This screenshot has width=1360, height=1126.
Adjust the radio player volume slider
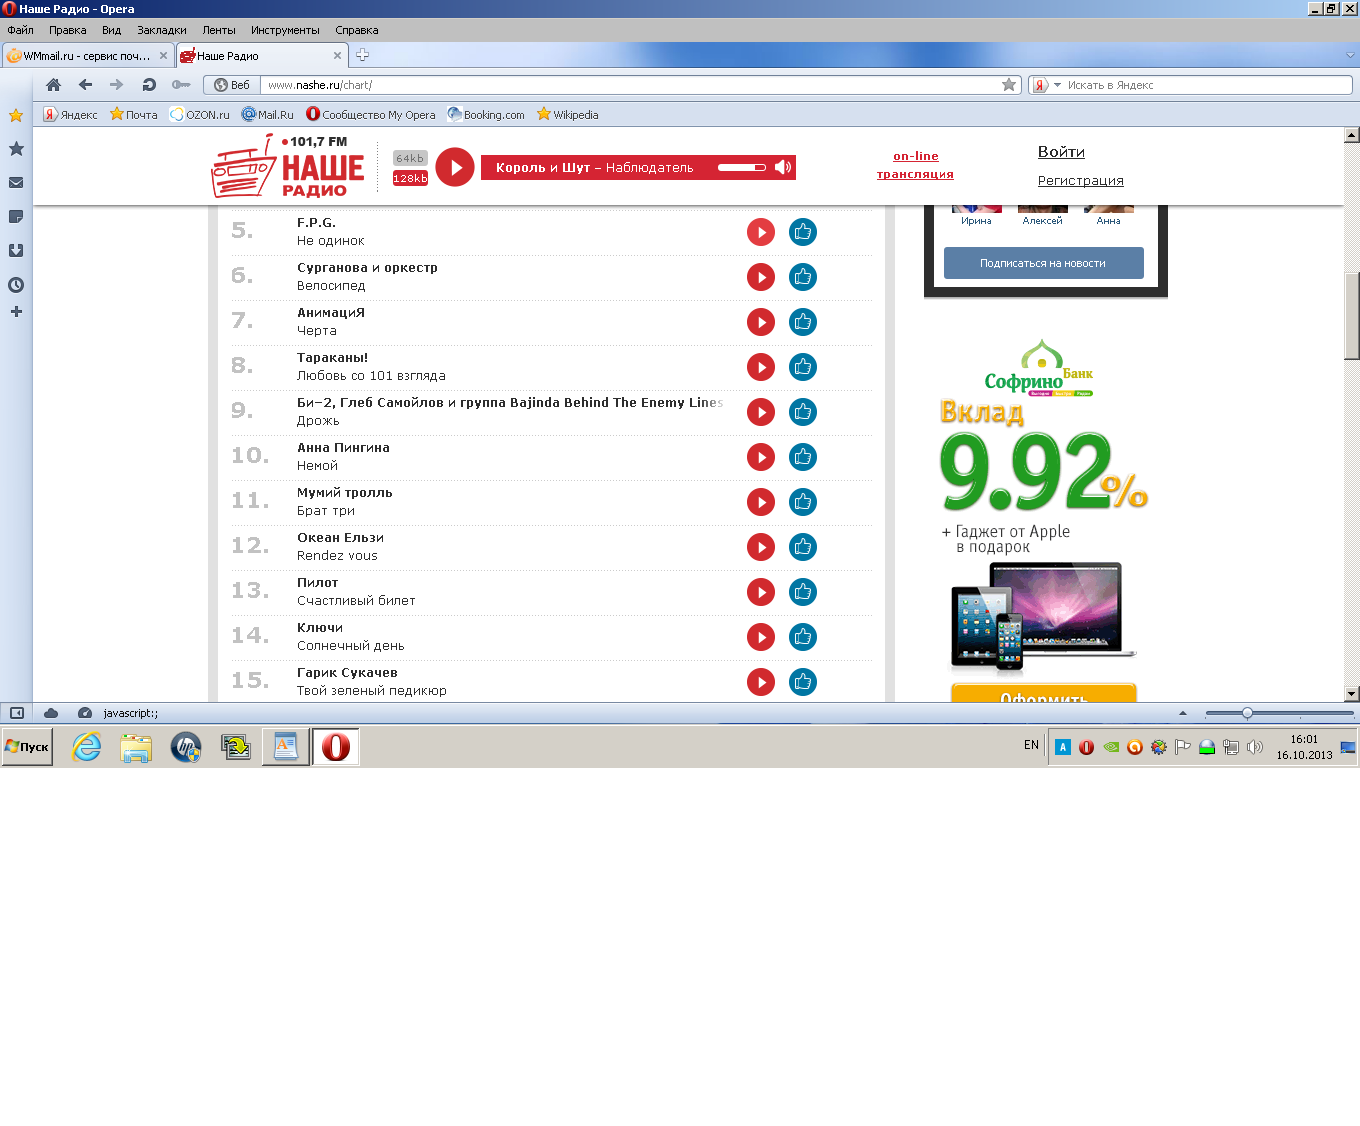tap(741, 167)
